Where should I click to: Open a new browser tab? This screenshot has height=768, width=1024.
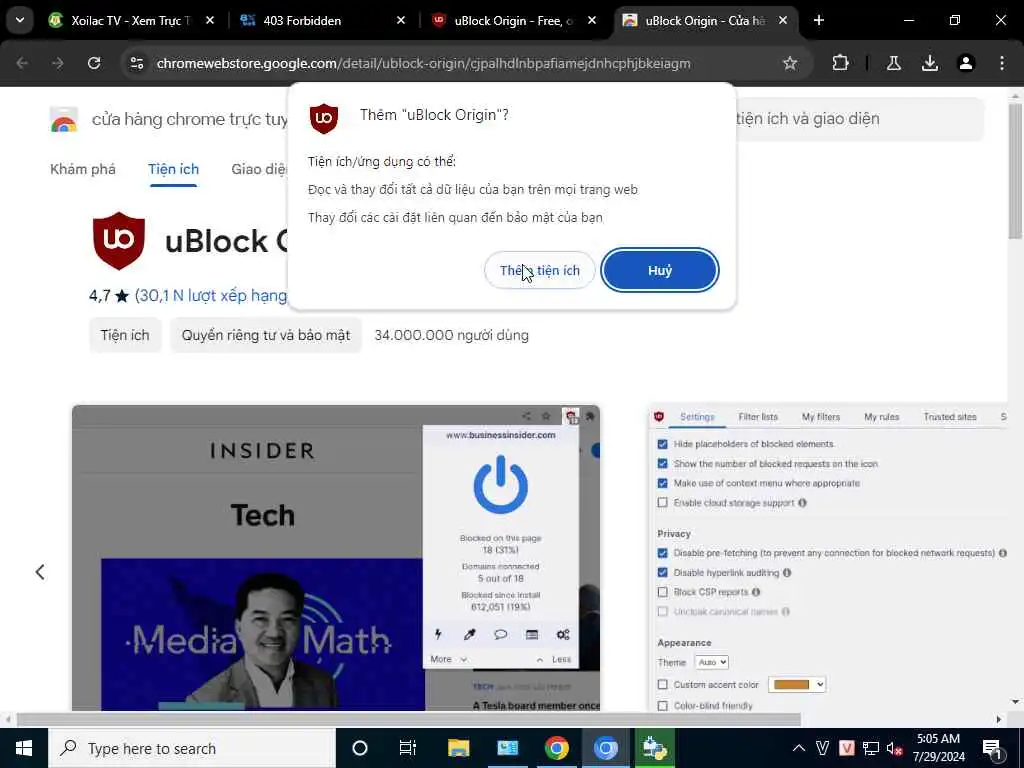[819, 21]
